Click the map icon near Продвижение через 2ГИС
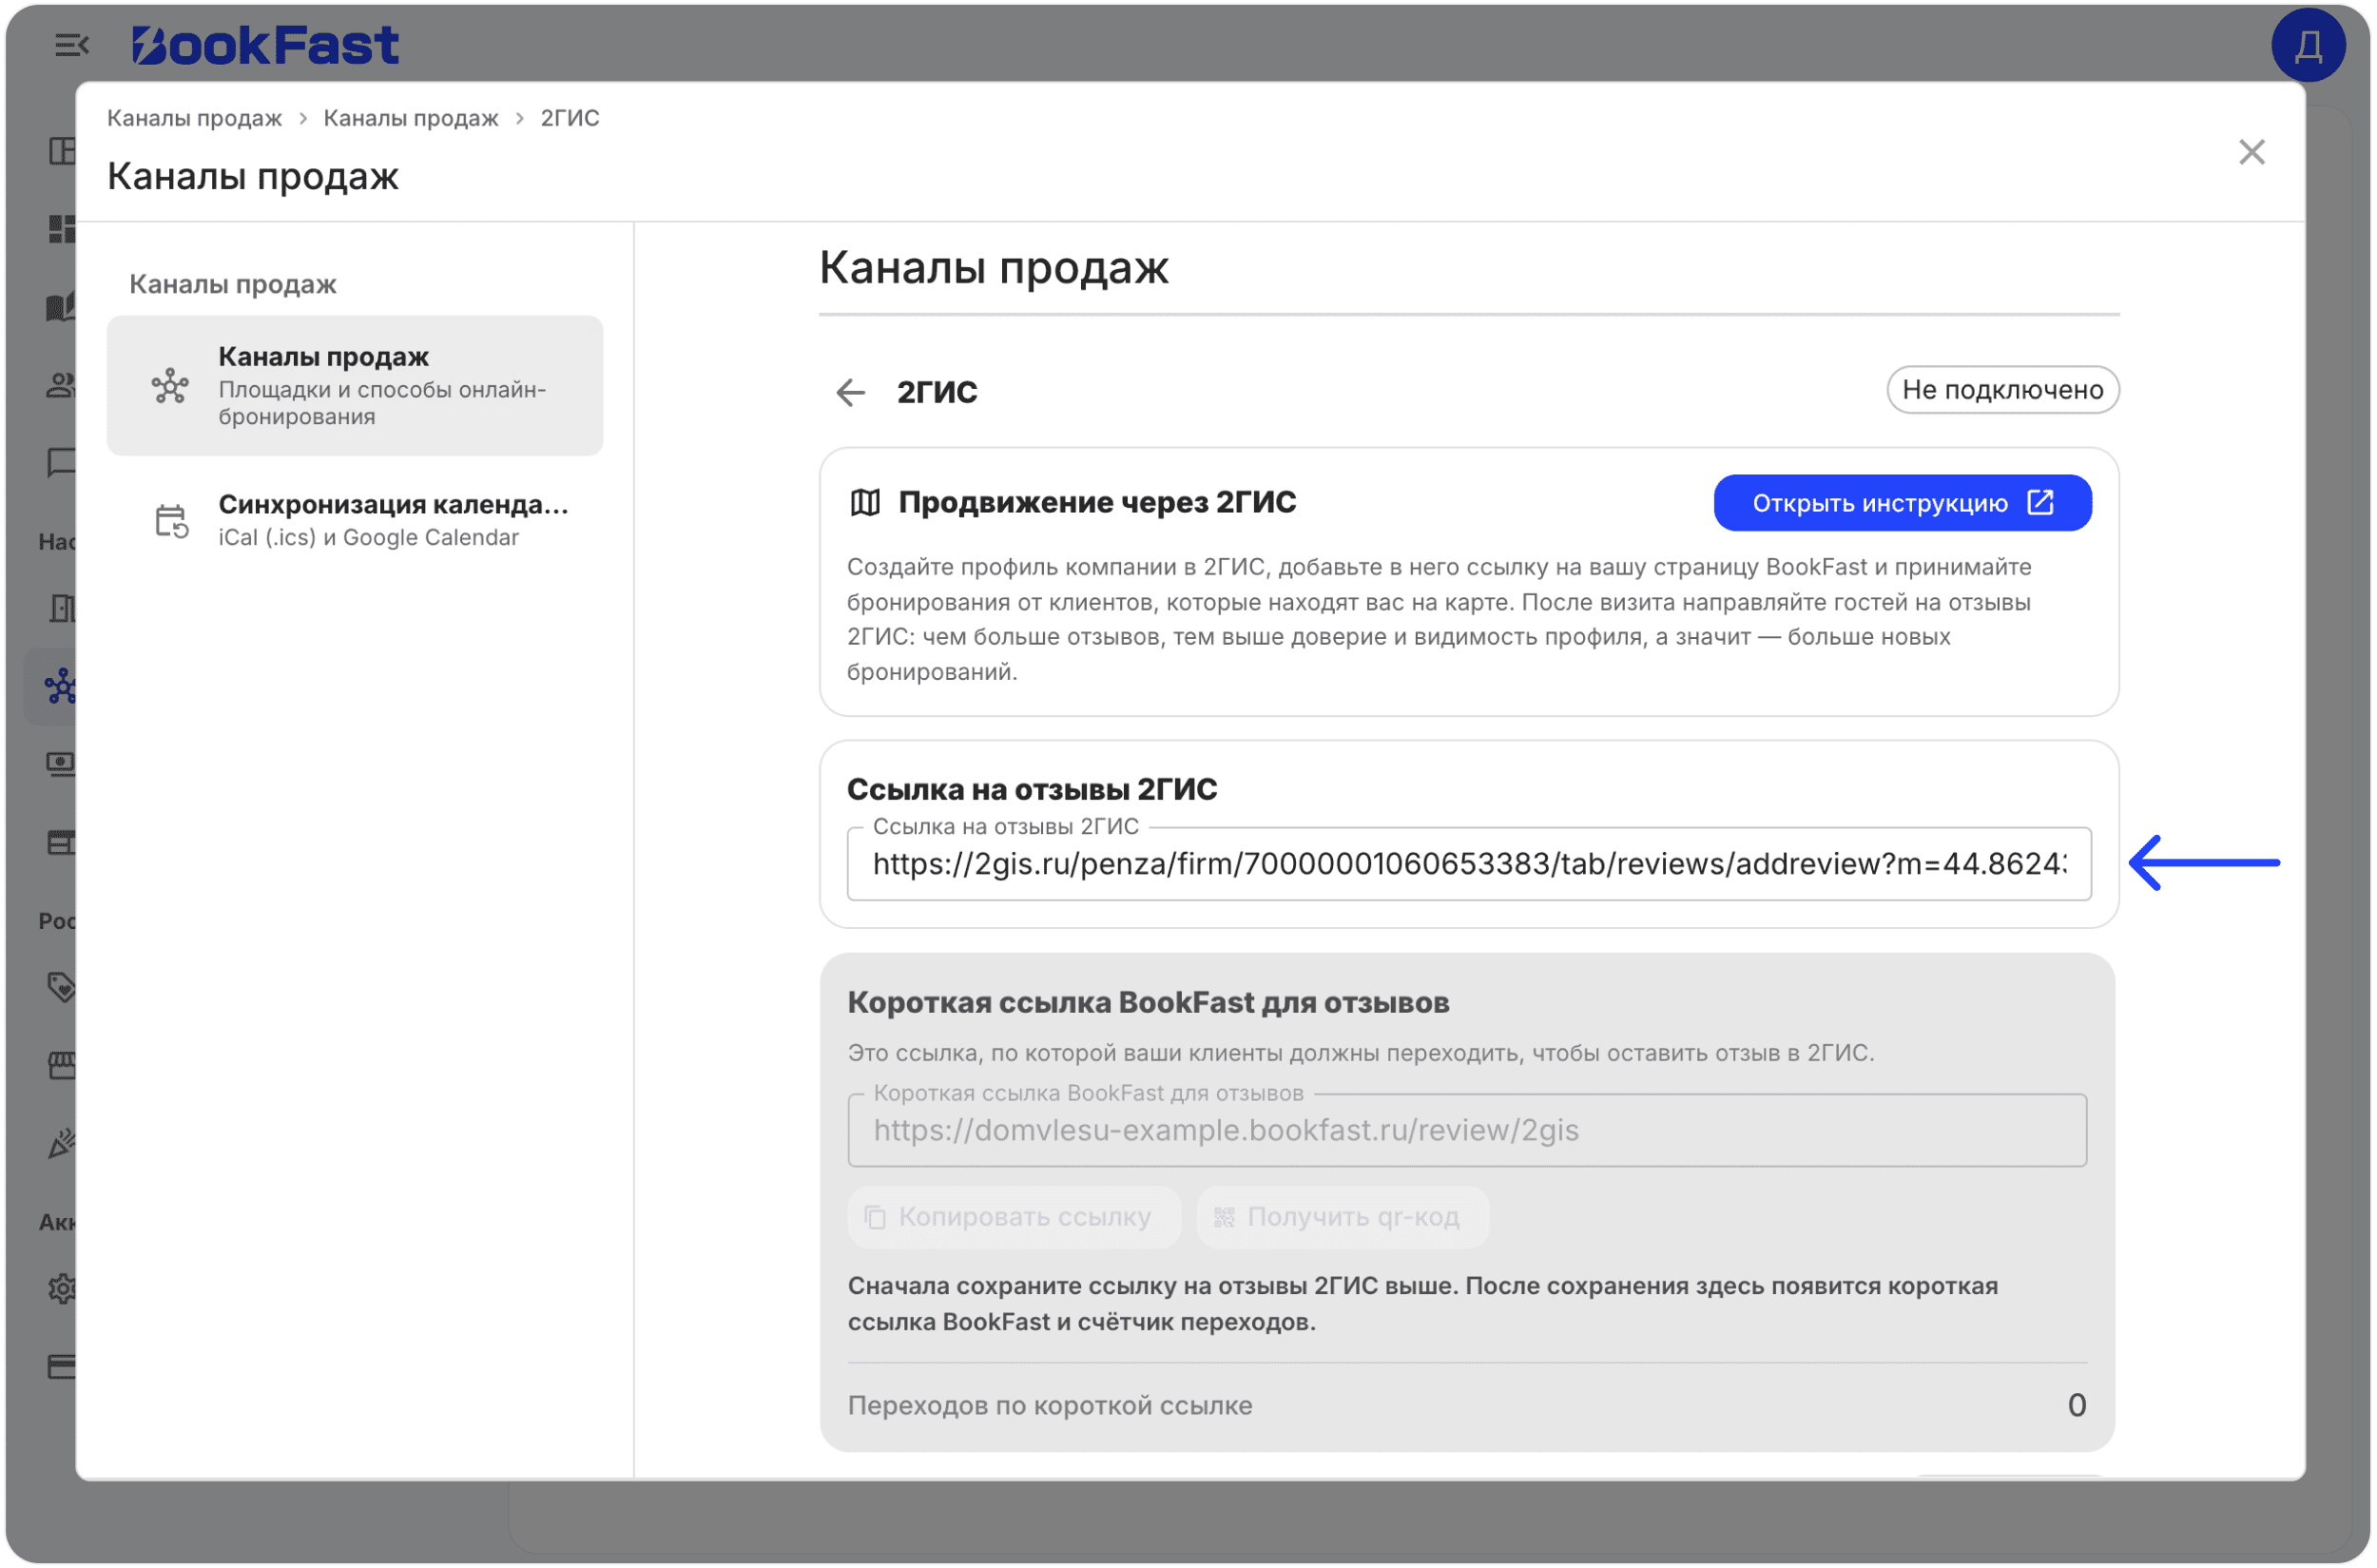 (x=865, y=503)
